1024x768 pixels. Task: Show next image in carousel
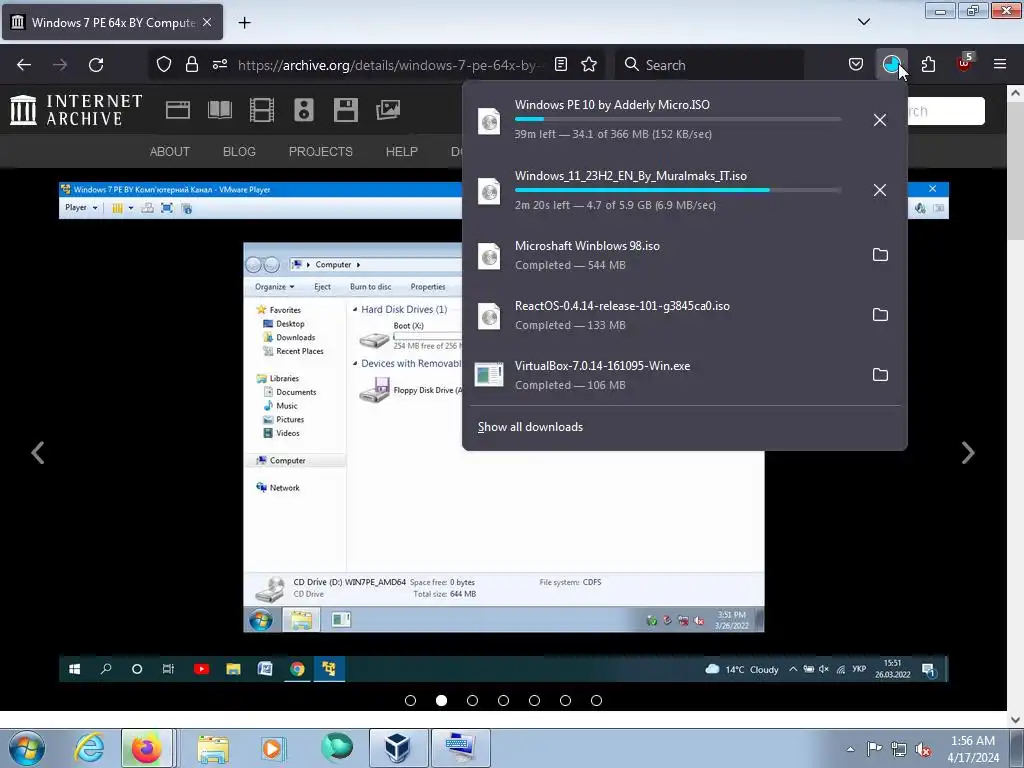(x=968, y=453)
